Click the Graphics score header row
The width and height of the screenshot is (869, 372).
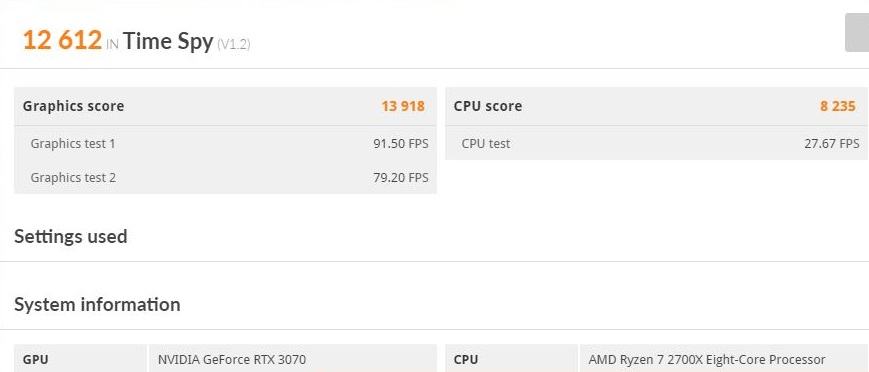(x=225, y=106)
